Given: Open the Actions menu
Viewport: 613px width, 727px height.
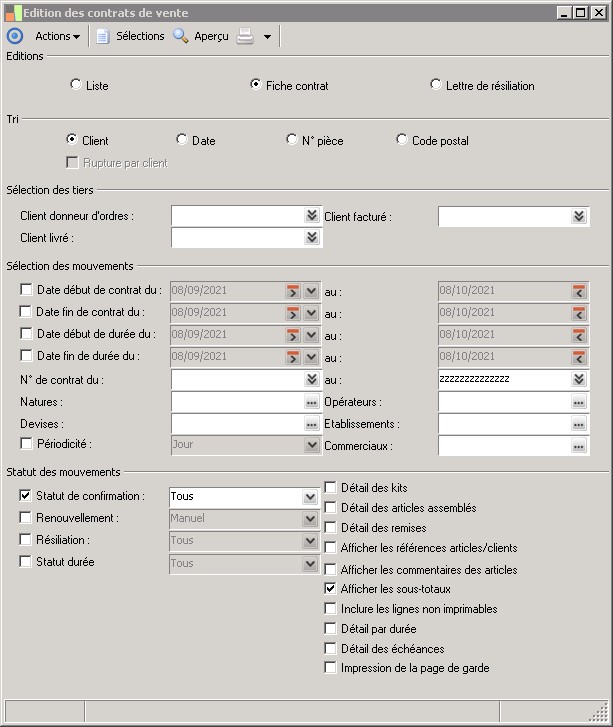Looking at the screenshot, I should [57, 36].
